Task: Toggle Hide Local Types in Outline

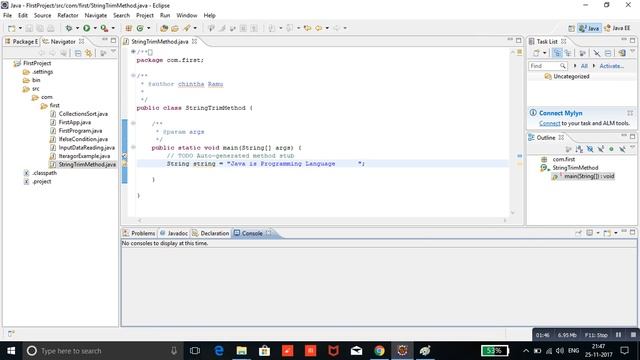Action: click(622, 149)
